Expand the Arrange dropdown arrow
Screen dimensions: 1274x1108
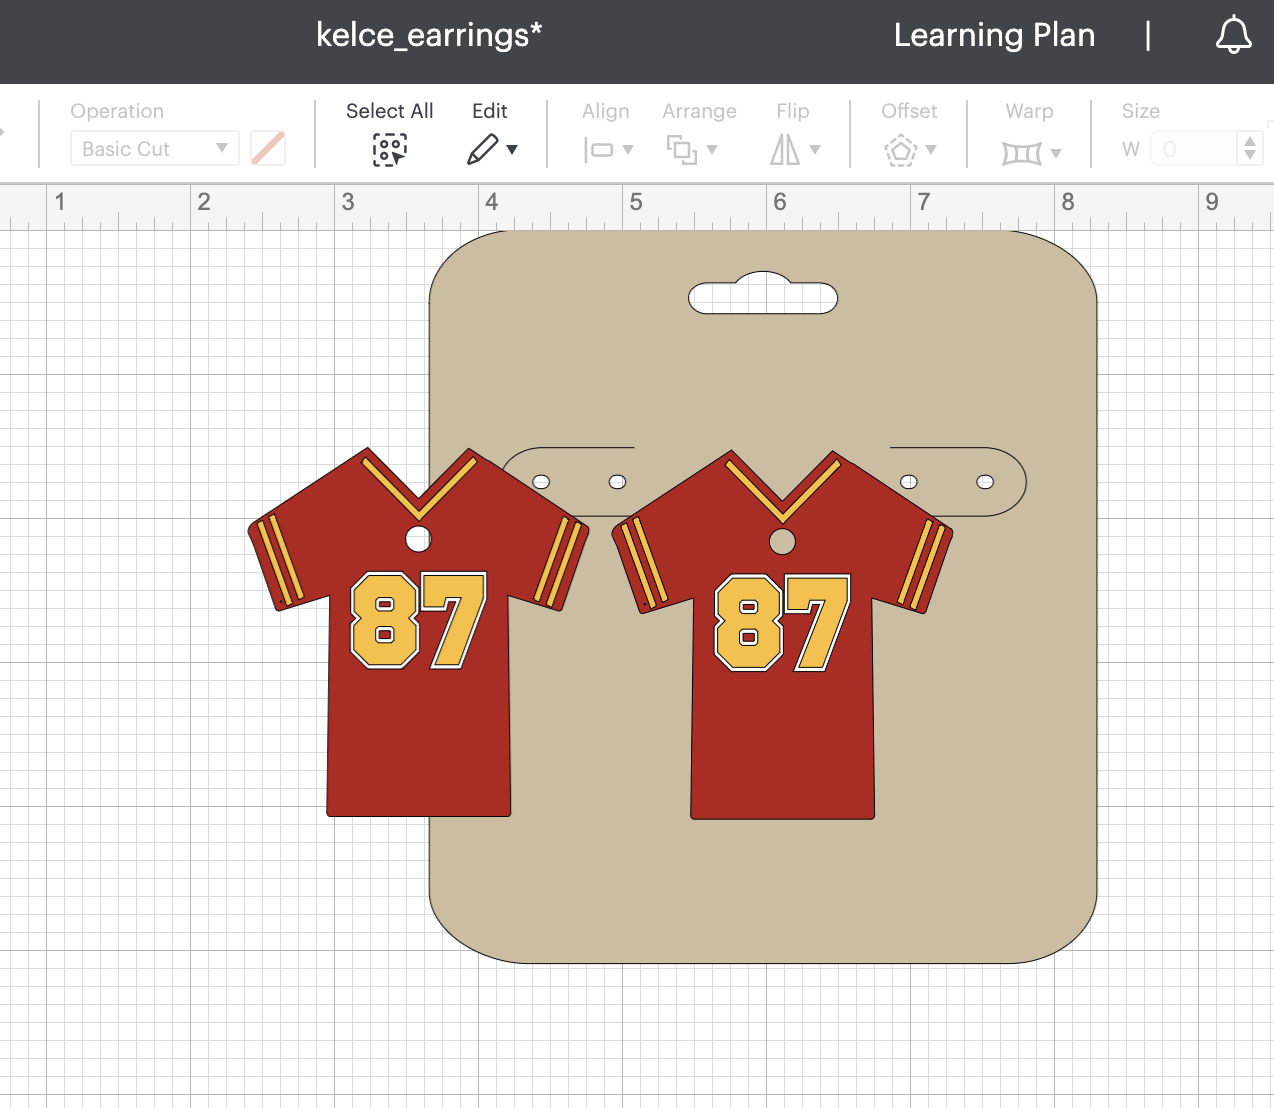click(712, 150)
